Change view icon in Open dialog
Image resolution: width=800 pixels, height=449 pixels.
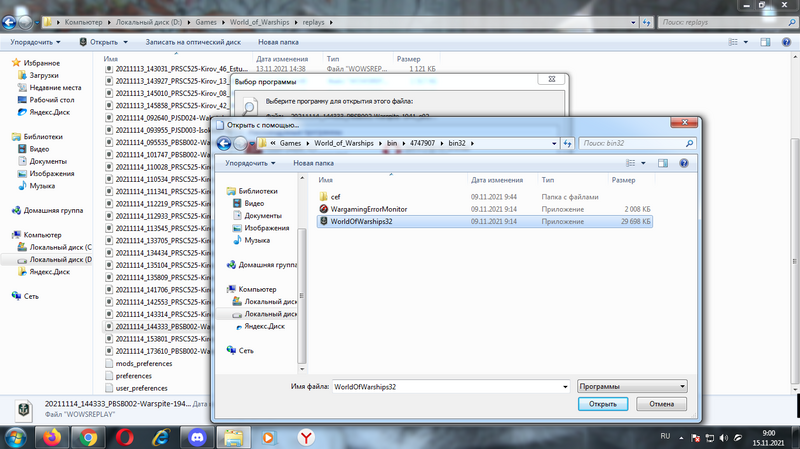[631, 163]
